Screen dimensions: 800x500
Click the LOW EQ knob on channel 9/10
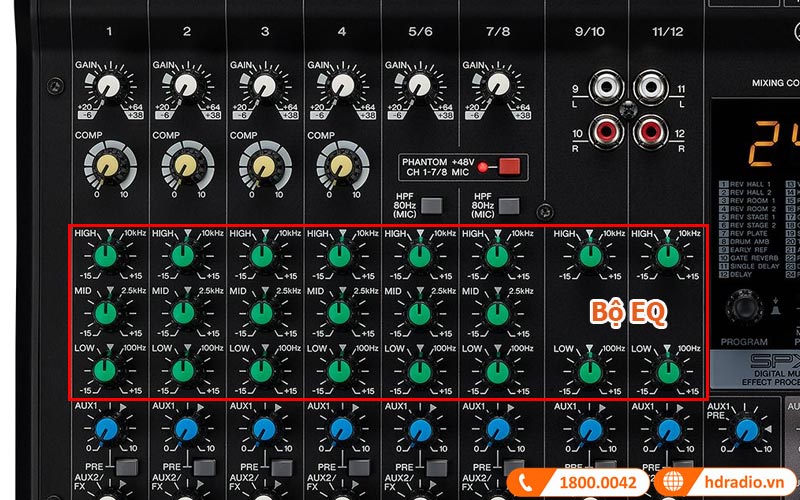(x=590, y=371)
